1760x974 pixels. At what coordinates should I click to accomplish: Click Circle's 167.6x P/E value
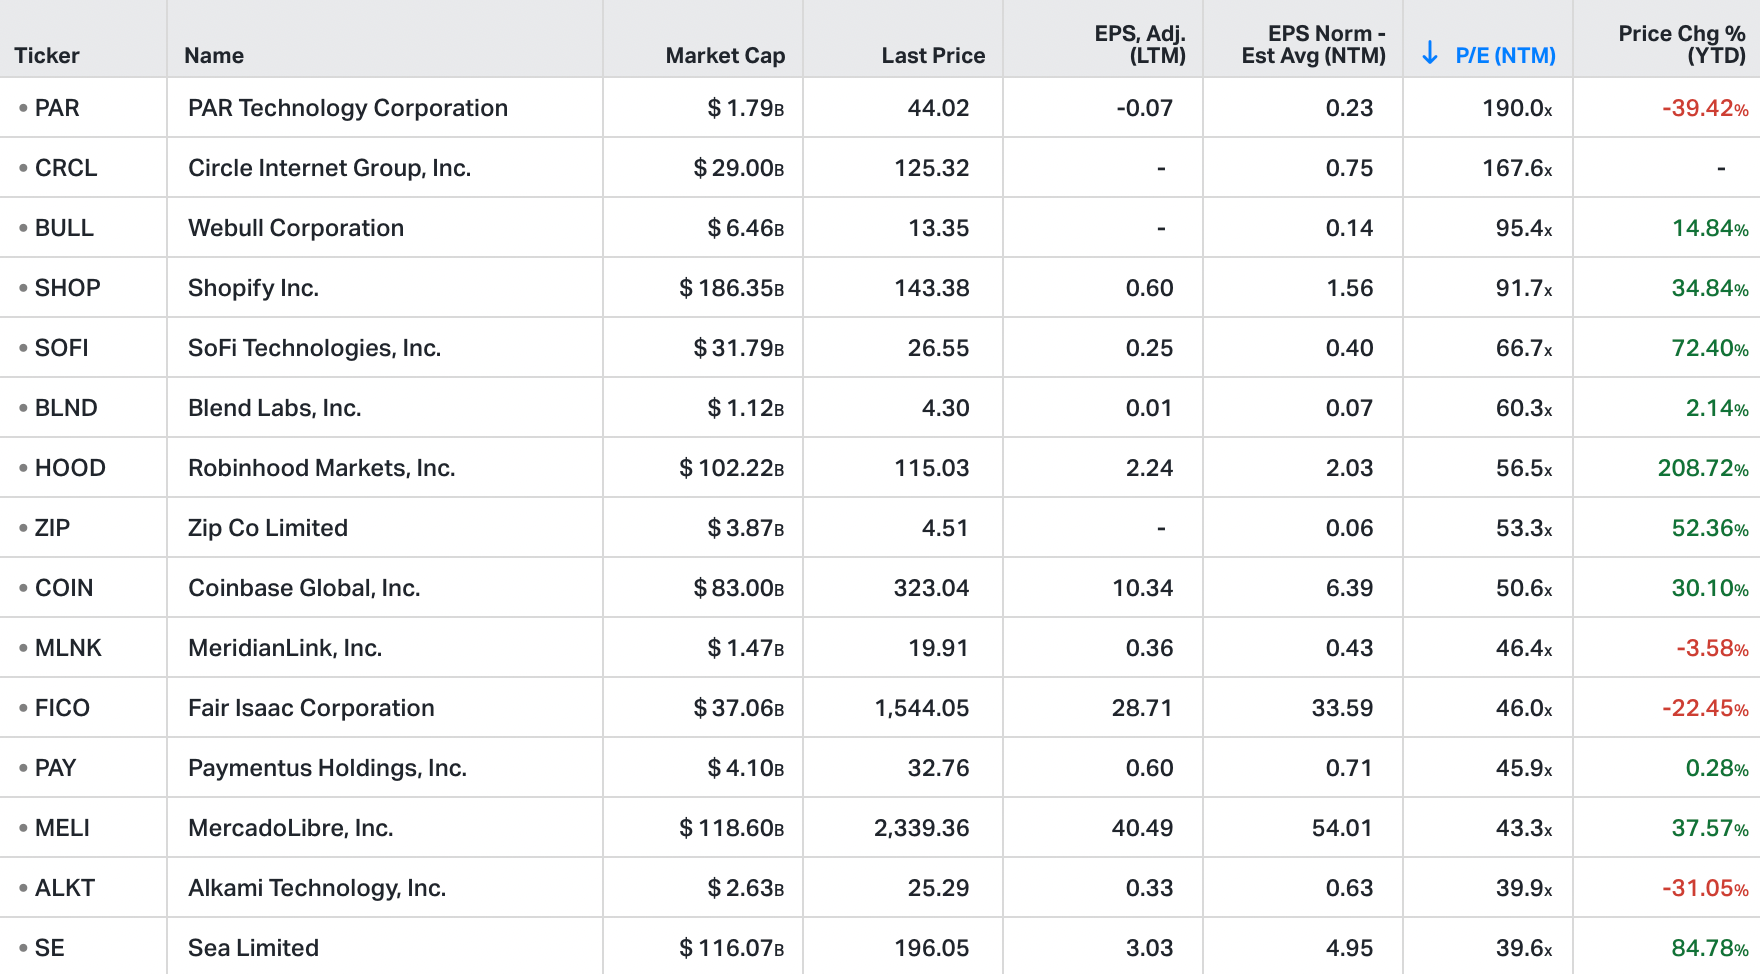(1518, 168)
